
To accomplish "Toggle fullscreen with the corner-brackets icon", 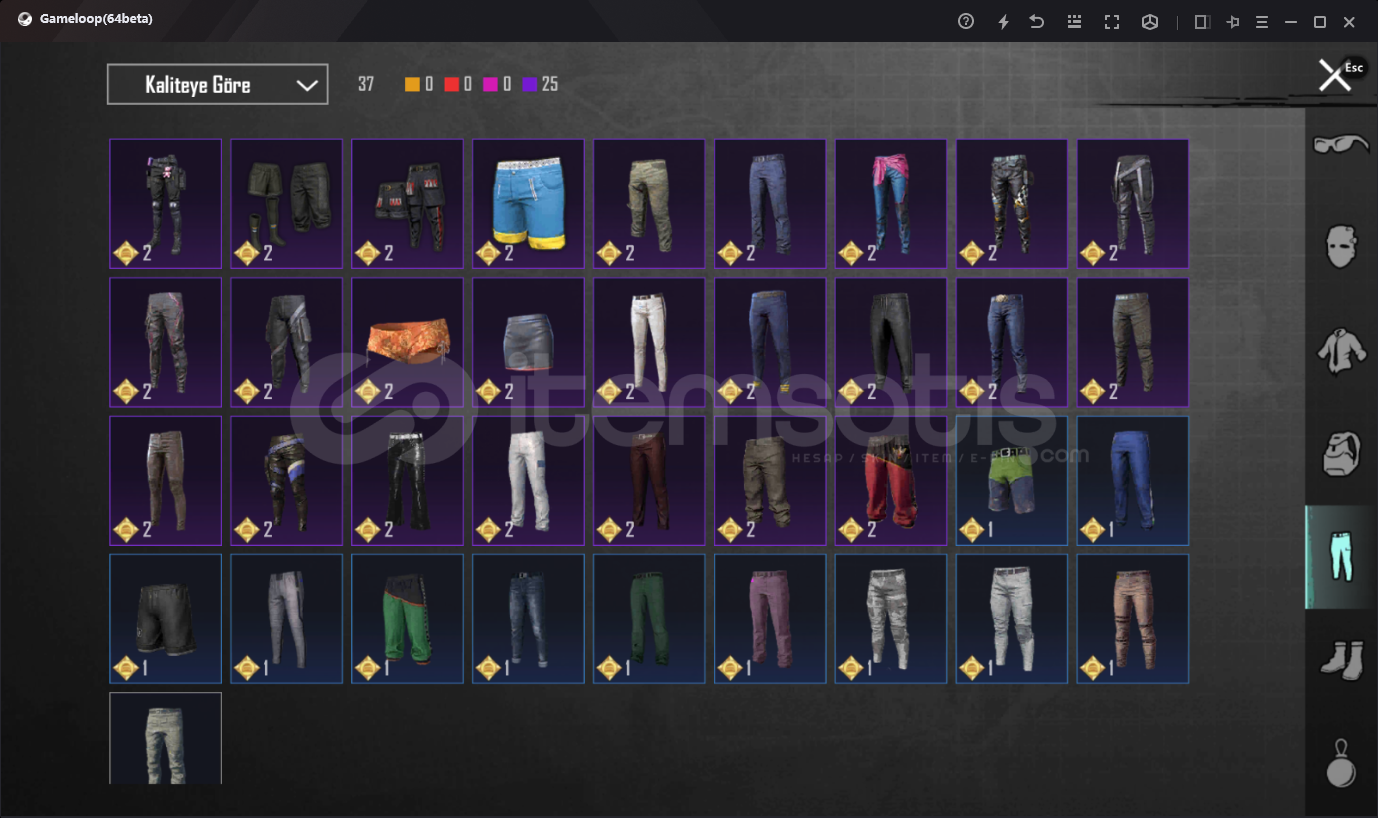I will [1112, 21].
